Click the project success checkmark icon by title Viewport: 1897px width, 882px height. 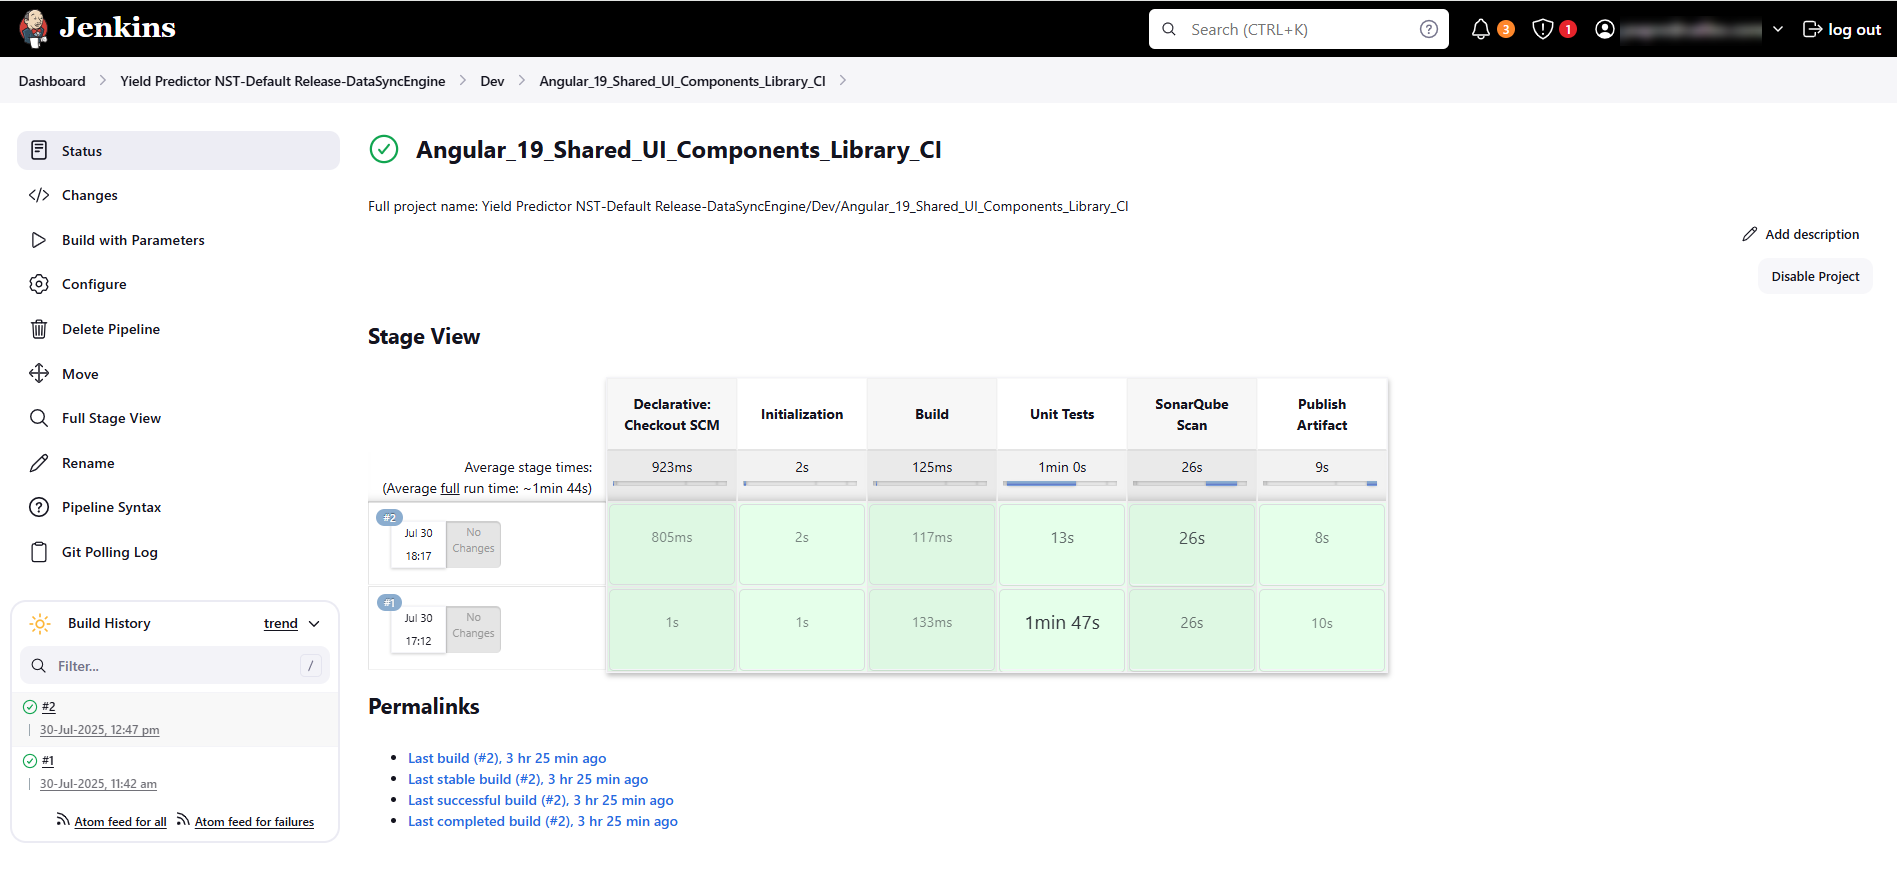384,149
